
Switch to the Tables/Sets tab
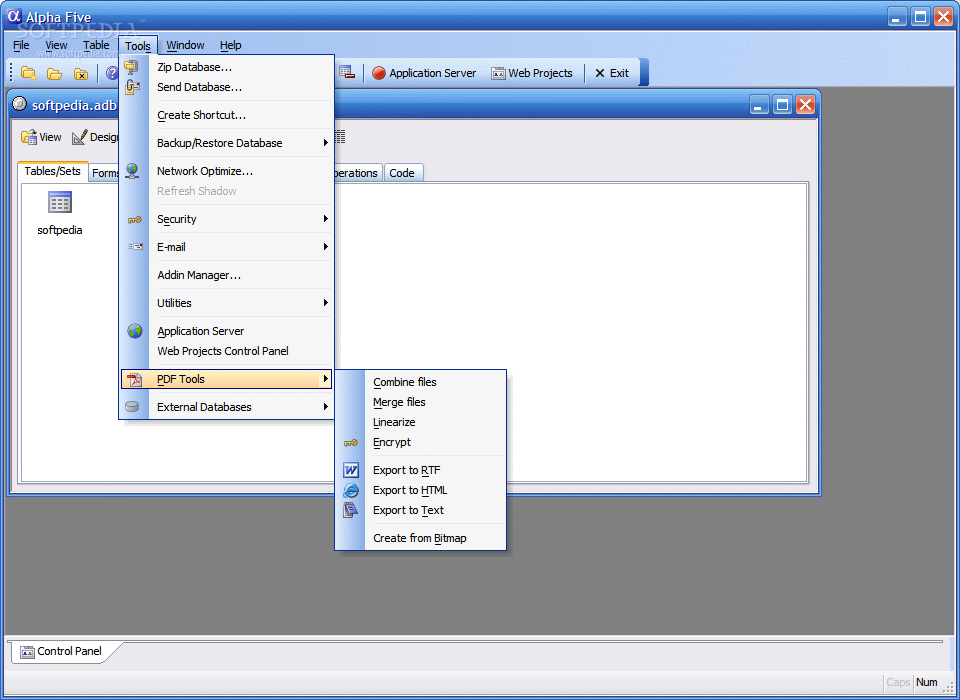[x=53, y=171]
